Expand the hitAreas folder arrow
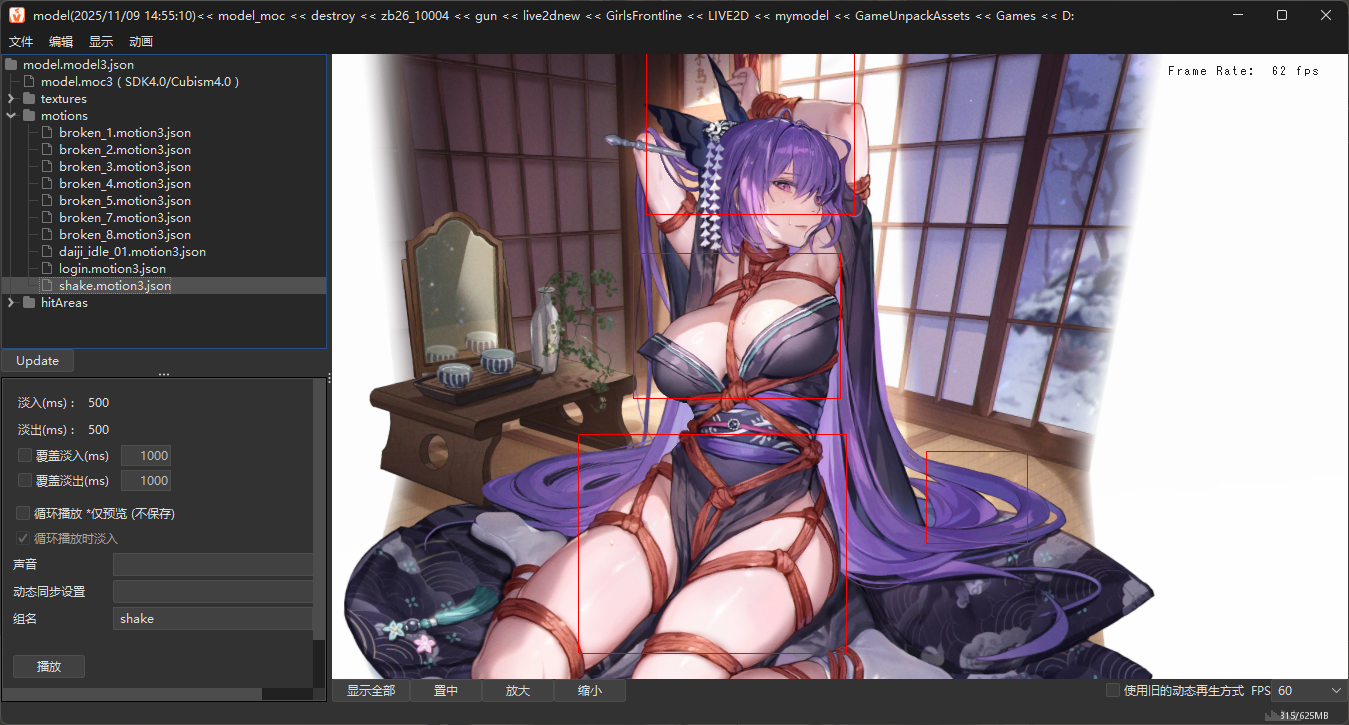 pyautogui.click(x=10, y=302)
